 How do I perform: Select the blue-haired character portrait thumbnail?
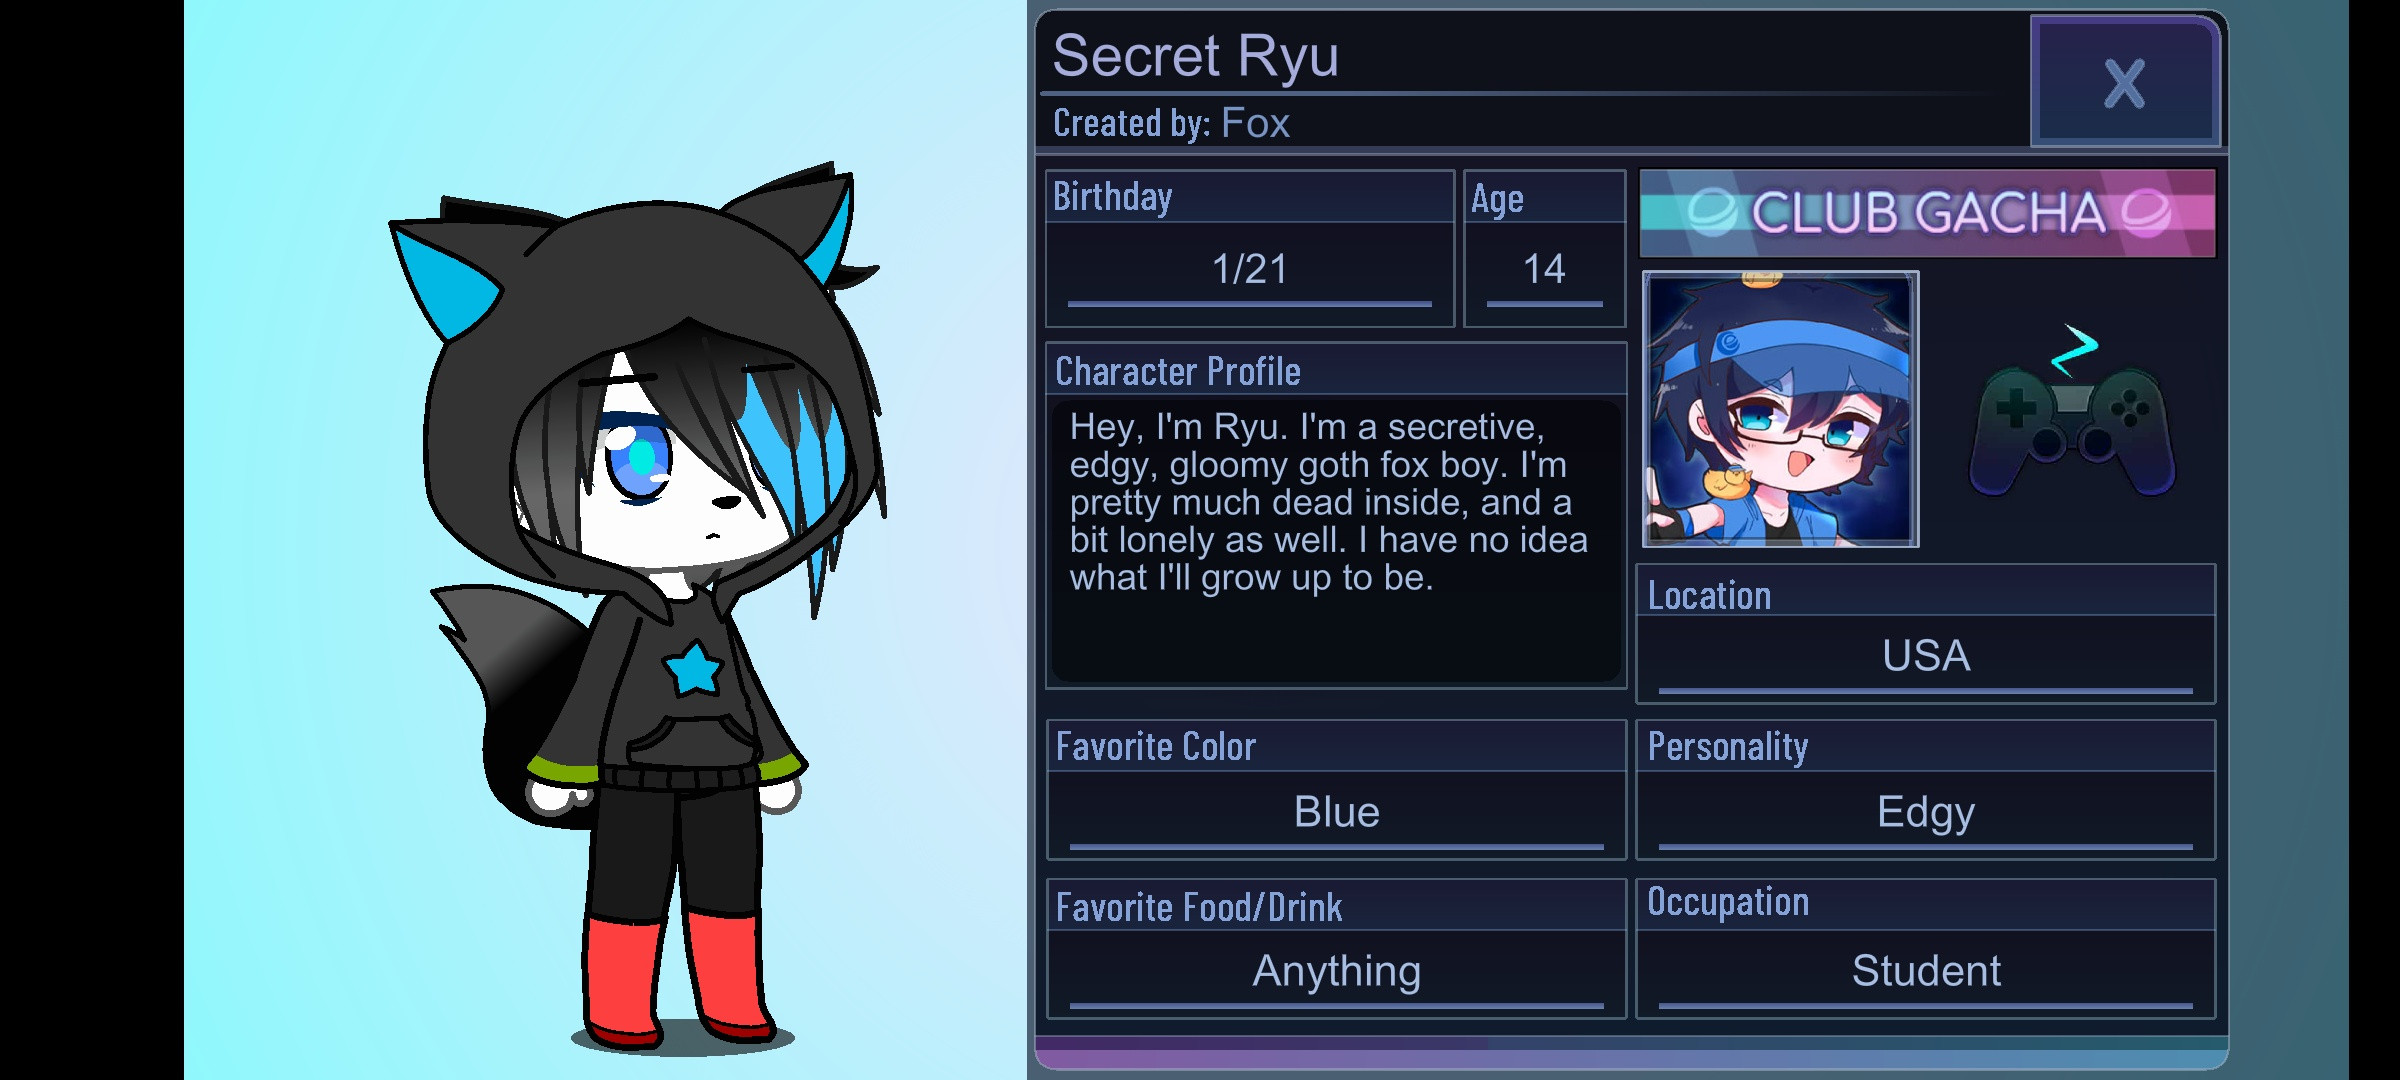(x=1780, y=409)
